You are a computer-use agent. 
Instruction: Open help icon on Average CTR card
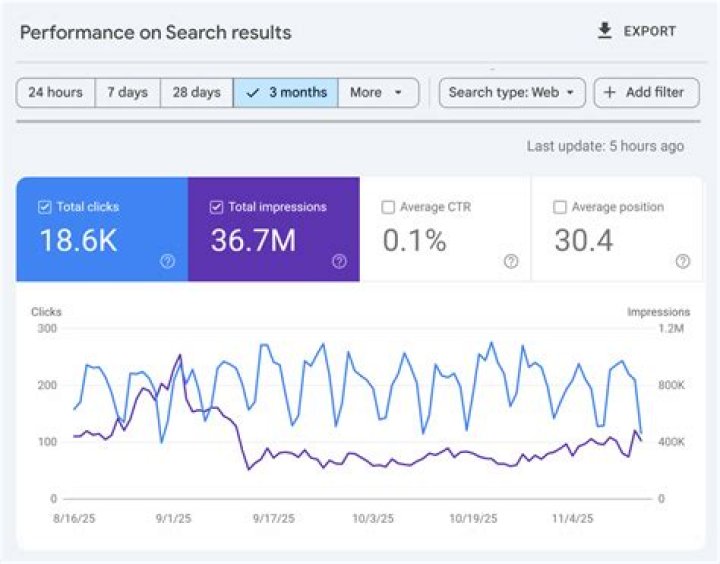tap(511, 261)
